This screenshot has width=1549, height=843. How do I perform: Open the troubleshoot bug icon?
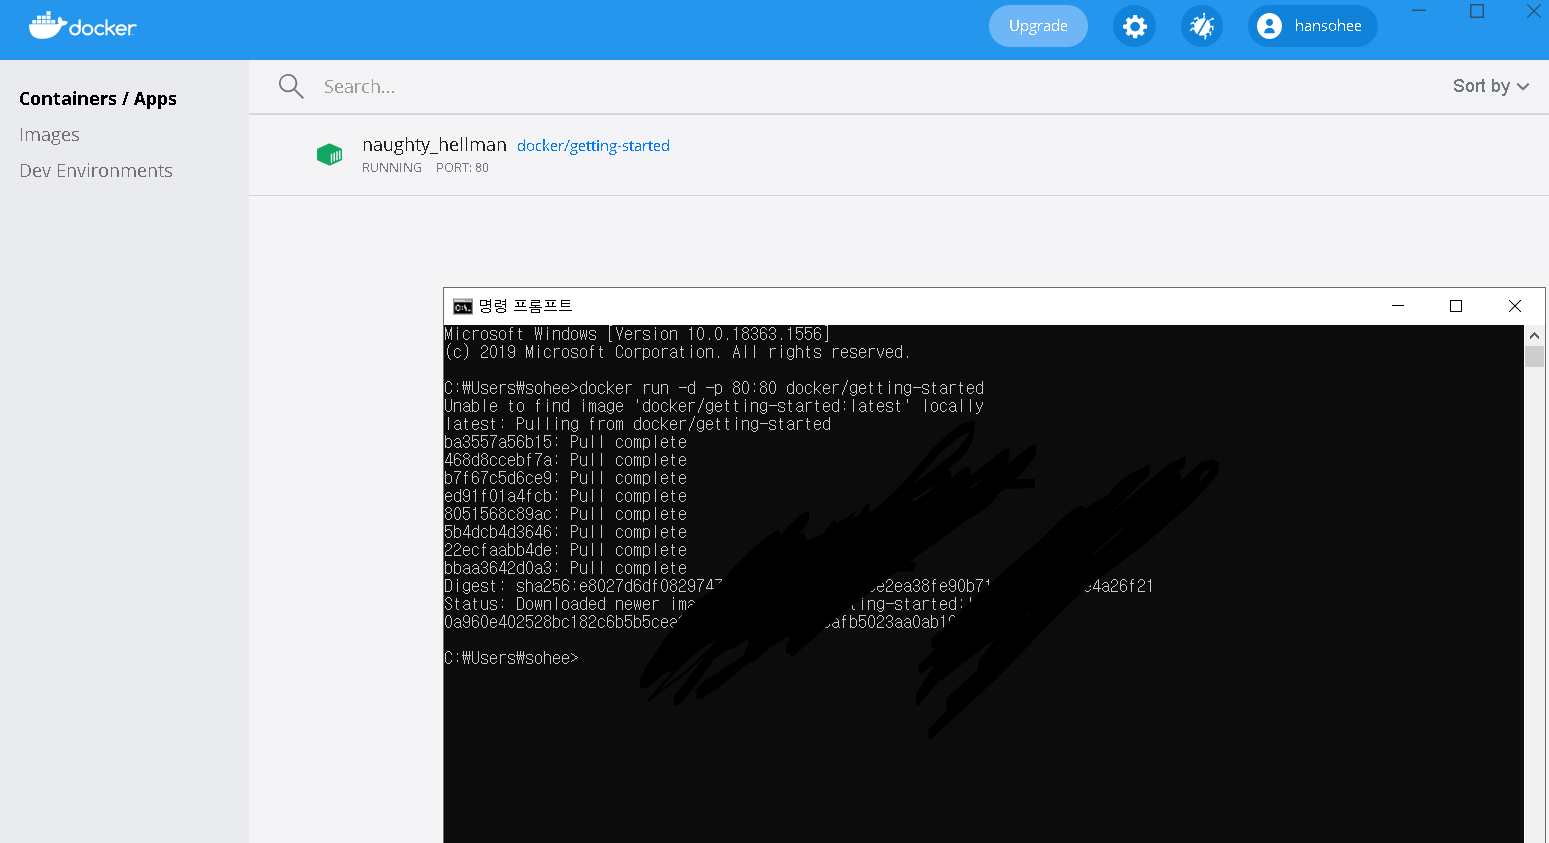[x=1202, y=26]
